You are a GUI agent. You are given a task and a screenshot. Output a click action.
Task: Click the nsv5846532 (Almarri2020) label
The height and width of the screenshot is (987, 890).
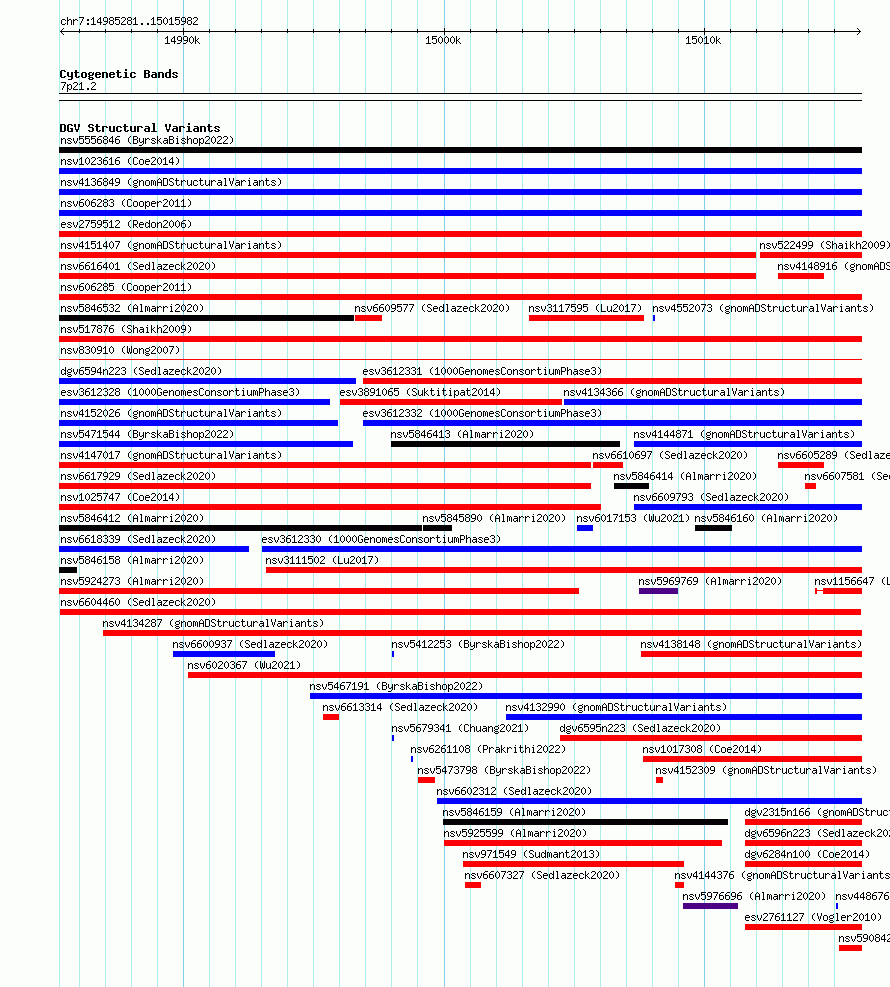click(132, 308)
